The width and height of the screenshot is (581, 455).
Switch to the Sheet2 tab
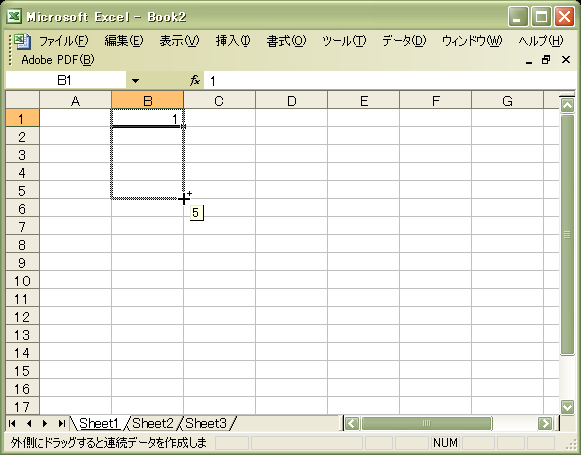[153, 423]
